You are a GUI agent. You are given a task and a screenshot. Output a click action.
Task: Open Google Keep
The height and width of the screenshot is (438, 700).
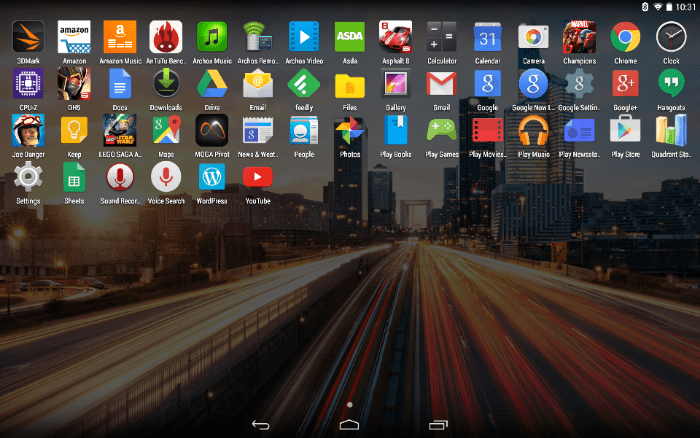coord(74,130)
